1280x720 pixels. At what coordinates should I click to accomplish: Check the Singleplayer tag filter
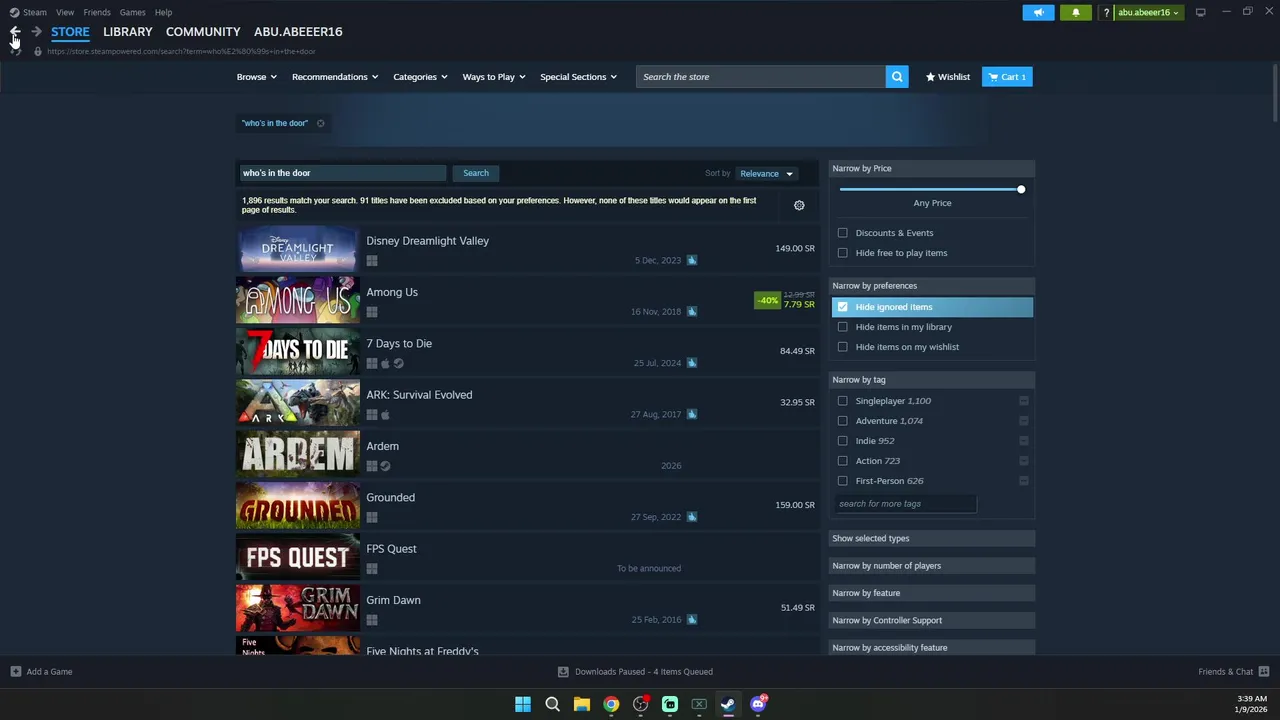point(843,401)
